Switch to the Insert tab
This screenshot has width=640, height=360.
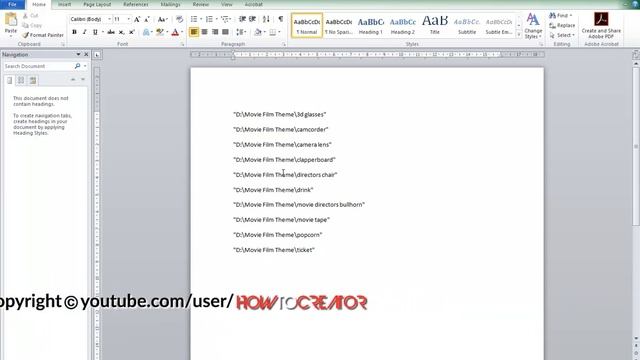pyautogui.click(x=64, y=4)
